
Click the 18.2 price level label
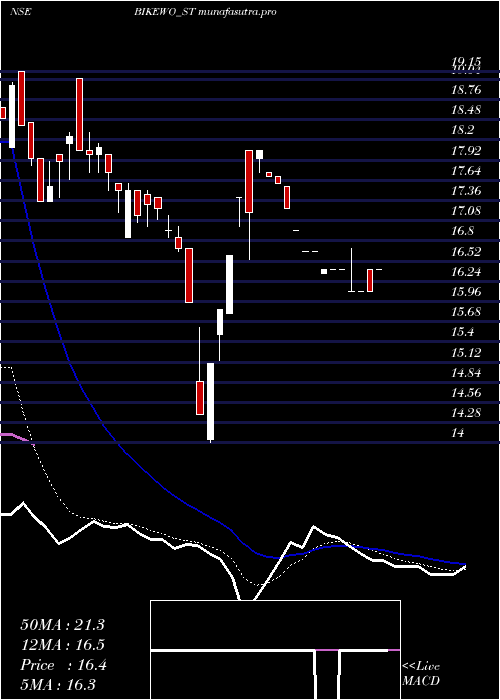[x=462, y=130]
